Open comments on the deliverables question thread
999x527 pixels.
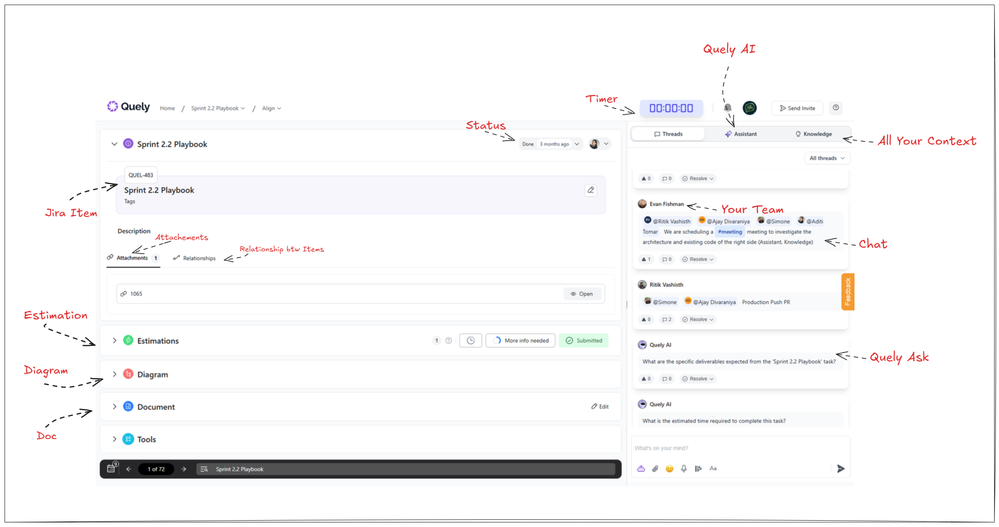tap(666, 379)
